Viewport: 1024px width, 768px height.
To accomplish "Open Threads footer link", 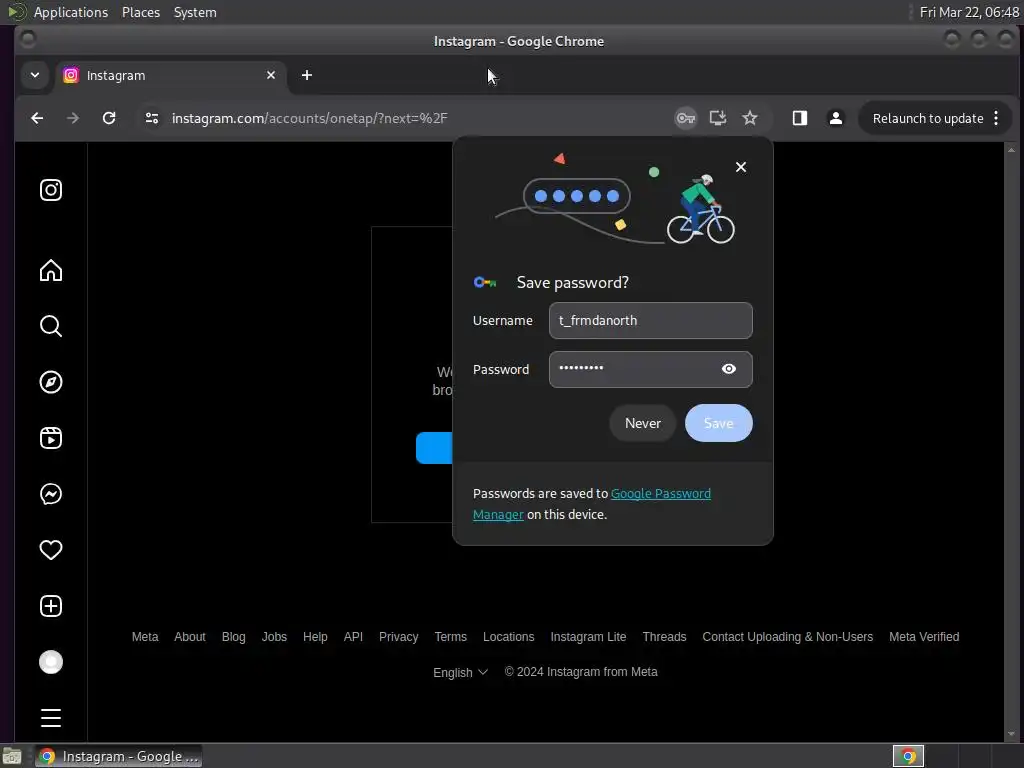I will (x=664, y=637).
